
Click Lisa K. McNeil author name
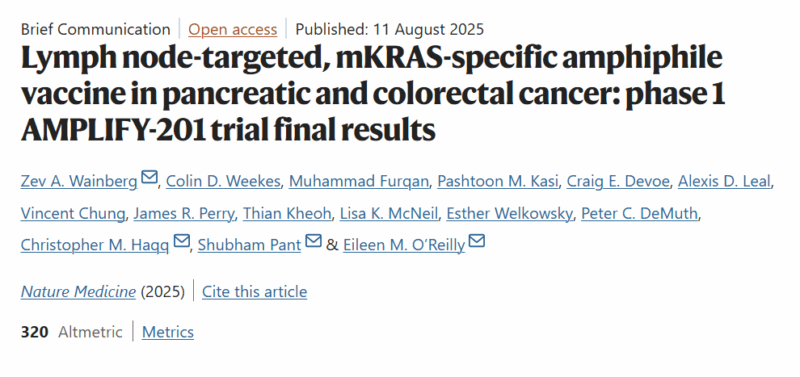coord(389,213)
